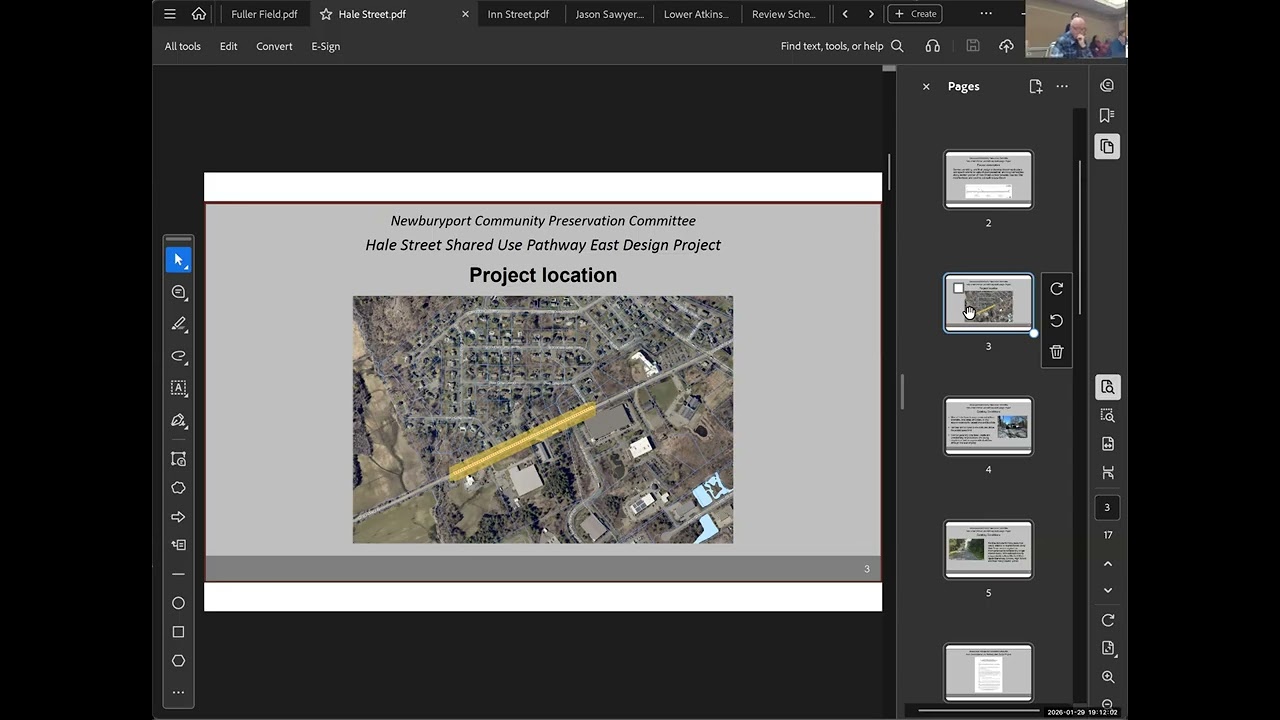This screenshot has height=720, width=1280.
Task: Rotate page 3 counterclockwise
Action: click(1056, 321)
